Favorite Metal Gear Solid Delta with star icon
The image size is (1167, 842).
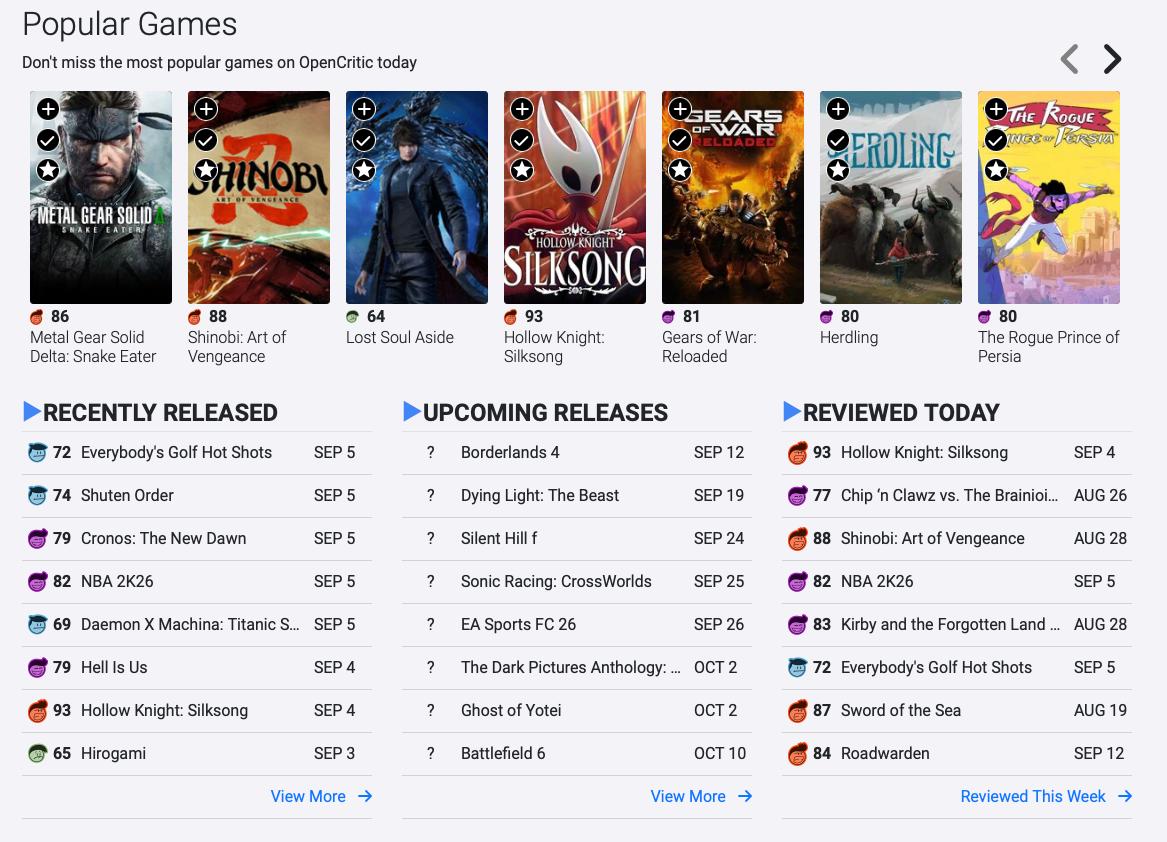pos(48,170)
